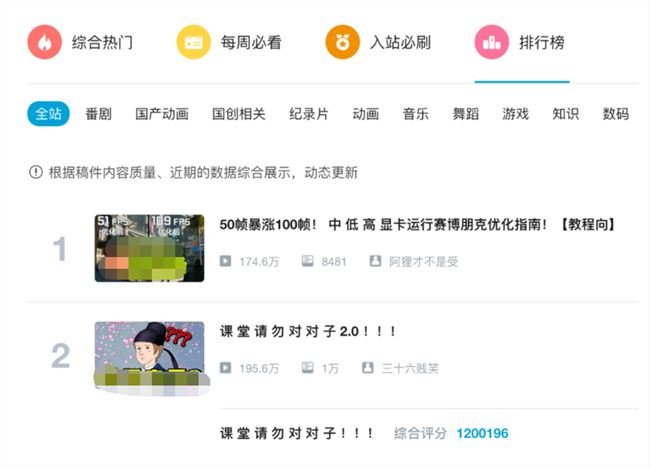The image size is (650, 468).
Task: Open the 纪录片 category
Action: pyautogui.click(x=309, y=114)
